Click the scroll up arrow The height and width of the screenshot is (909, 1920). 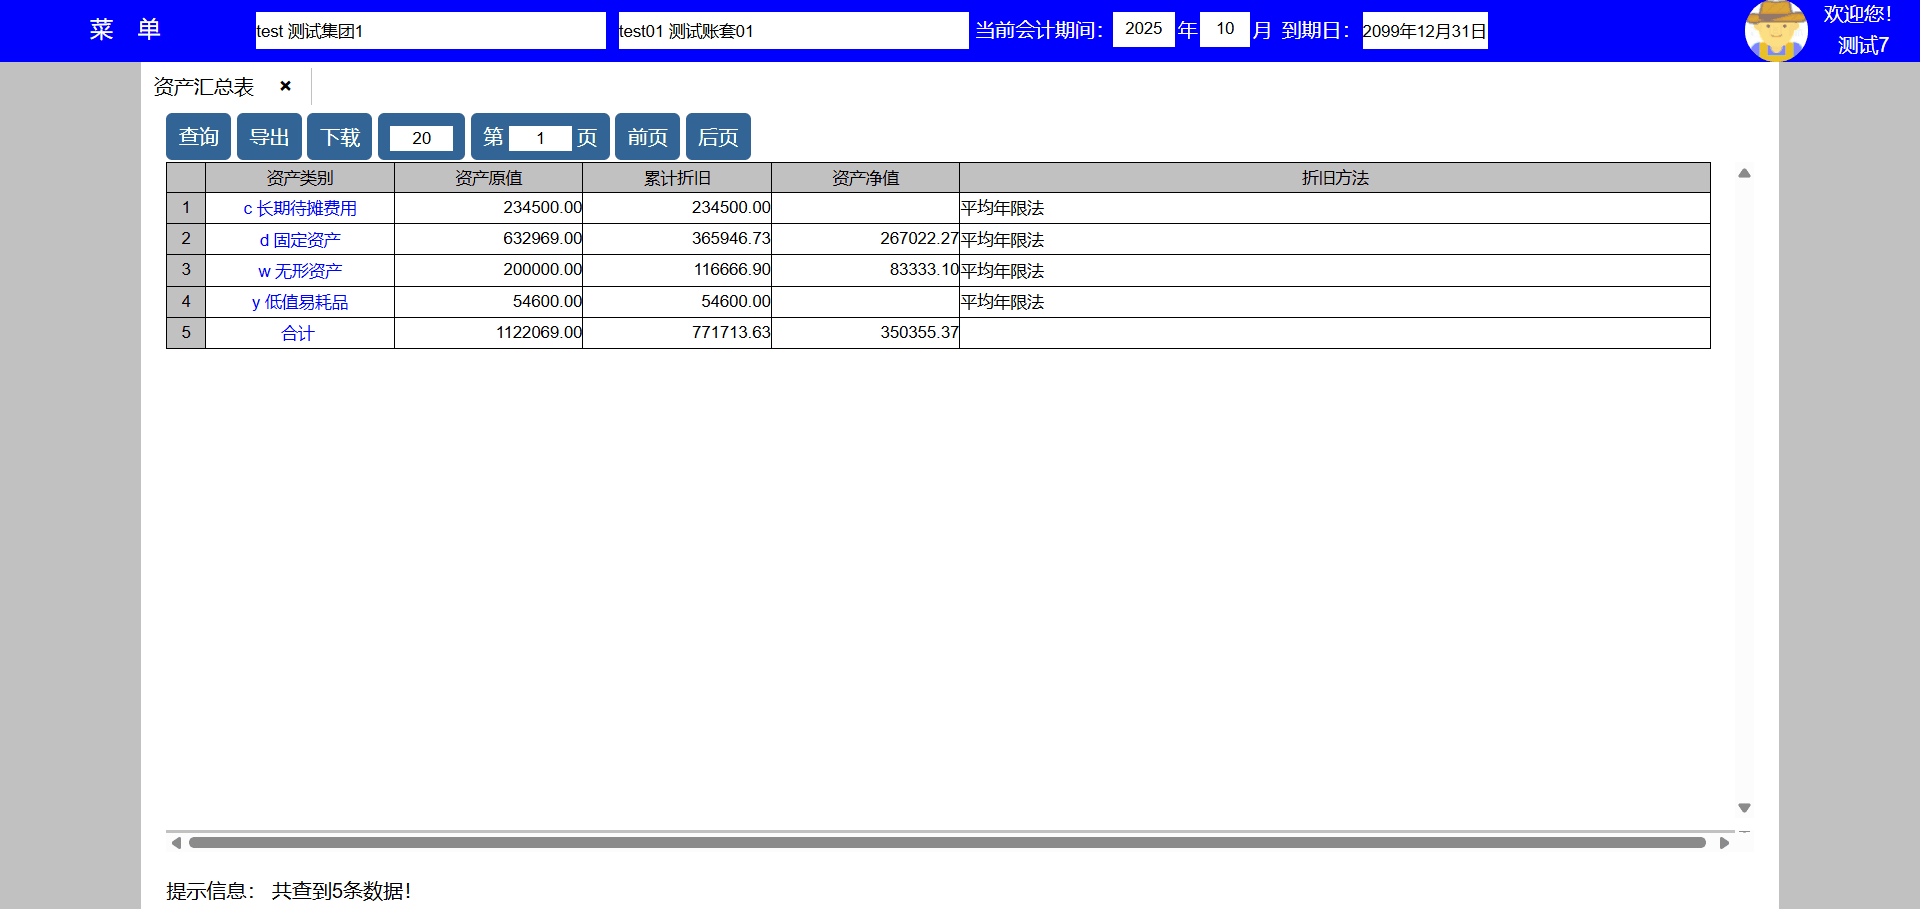coord(1744,174)
